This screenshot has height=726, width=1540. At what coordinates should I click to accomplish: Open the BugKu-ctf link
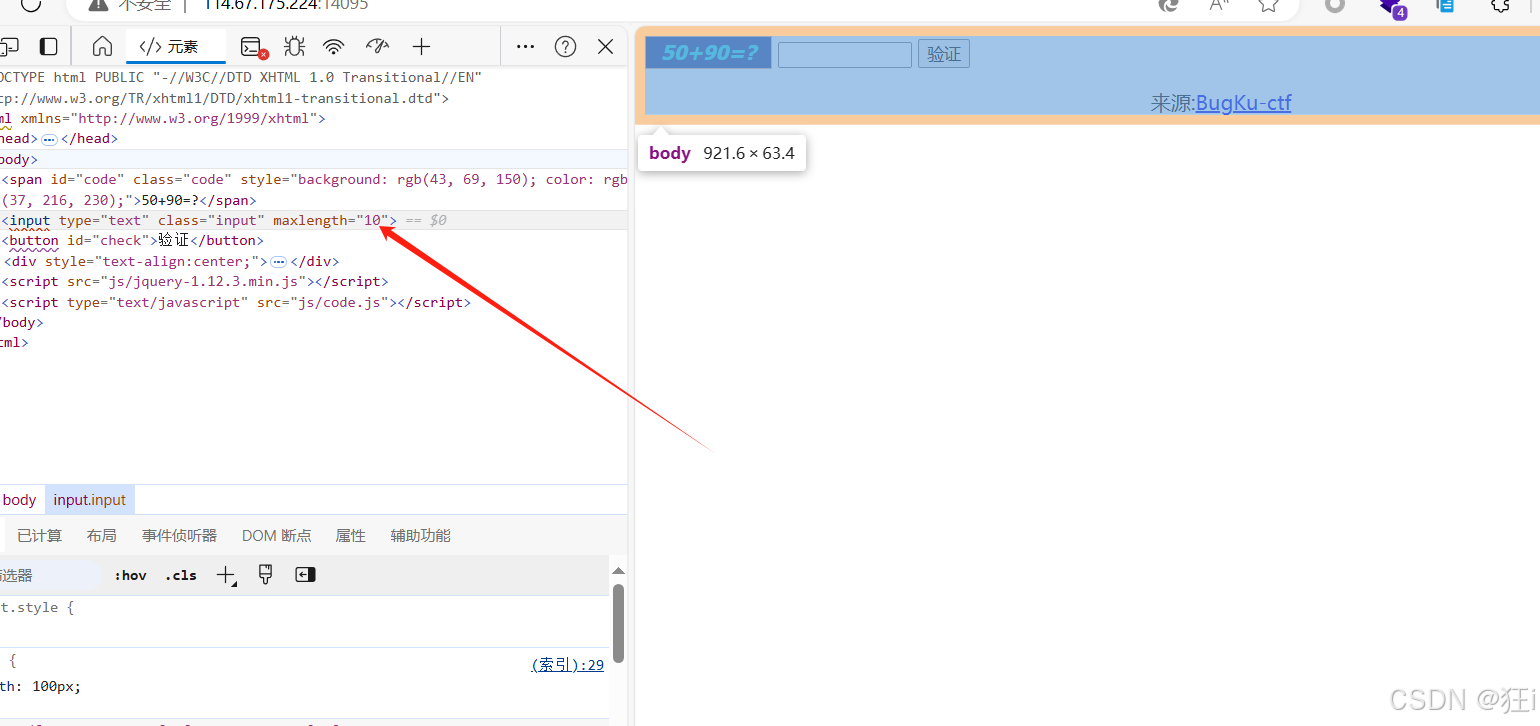coord(1243,102)
